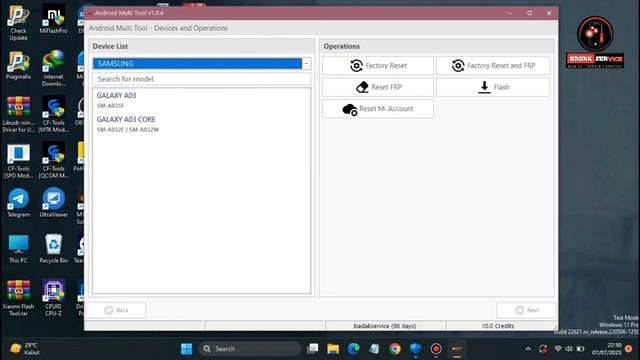Open the Libusb-win Driver archive icon
This screenshot has height=360, width=640.
point(18,115)
